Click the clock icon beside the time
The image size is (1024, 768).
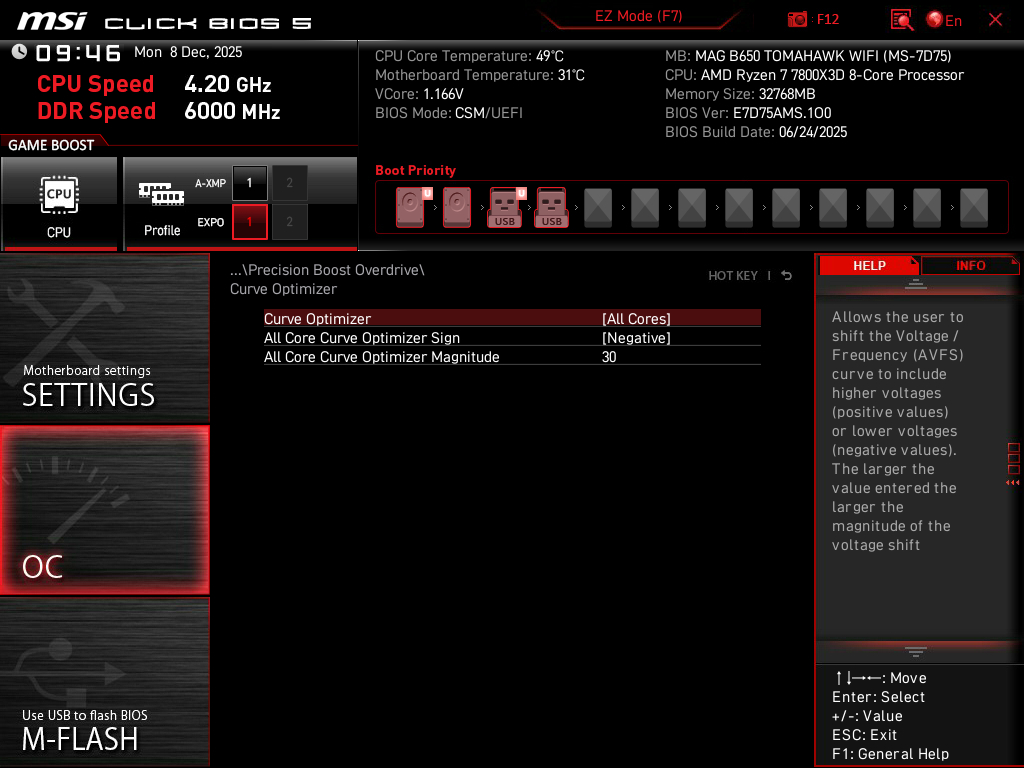click(x=19, y=52)
